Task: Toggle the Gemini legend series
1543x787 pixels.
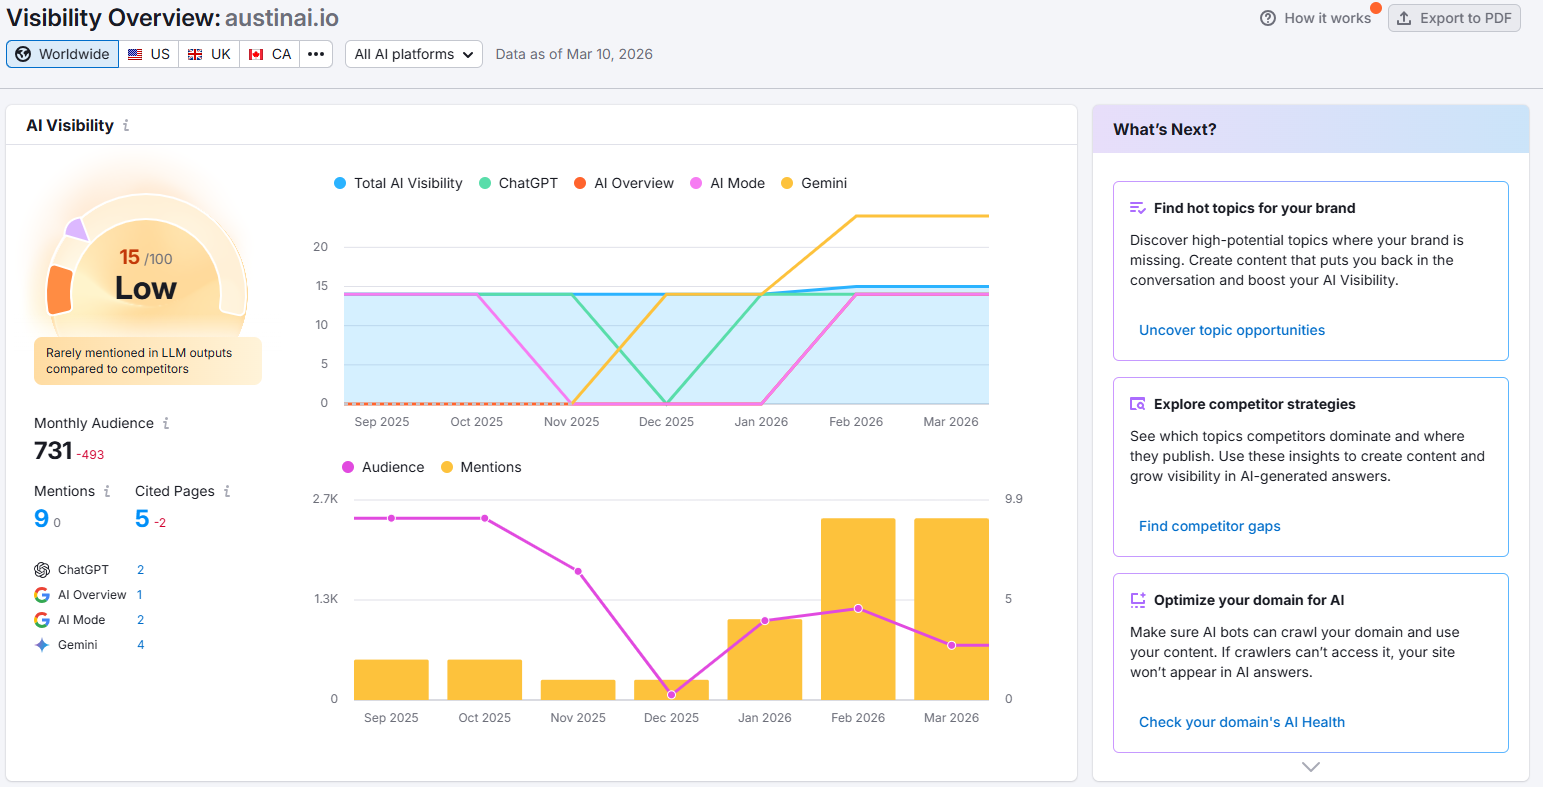Action: (814, 183)
